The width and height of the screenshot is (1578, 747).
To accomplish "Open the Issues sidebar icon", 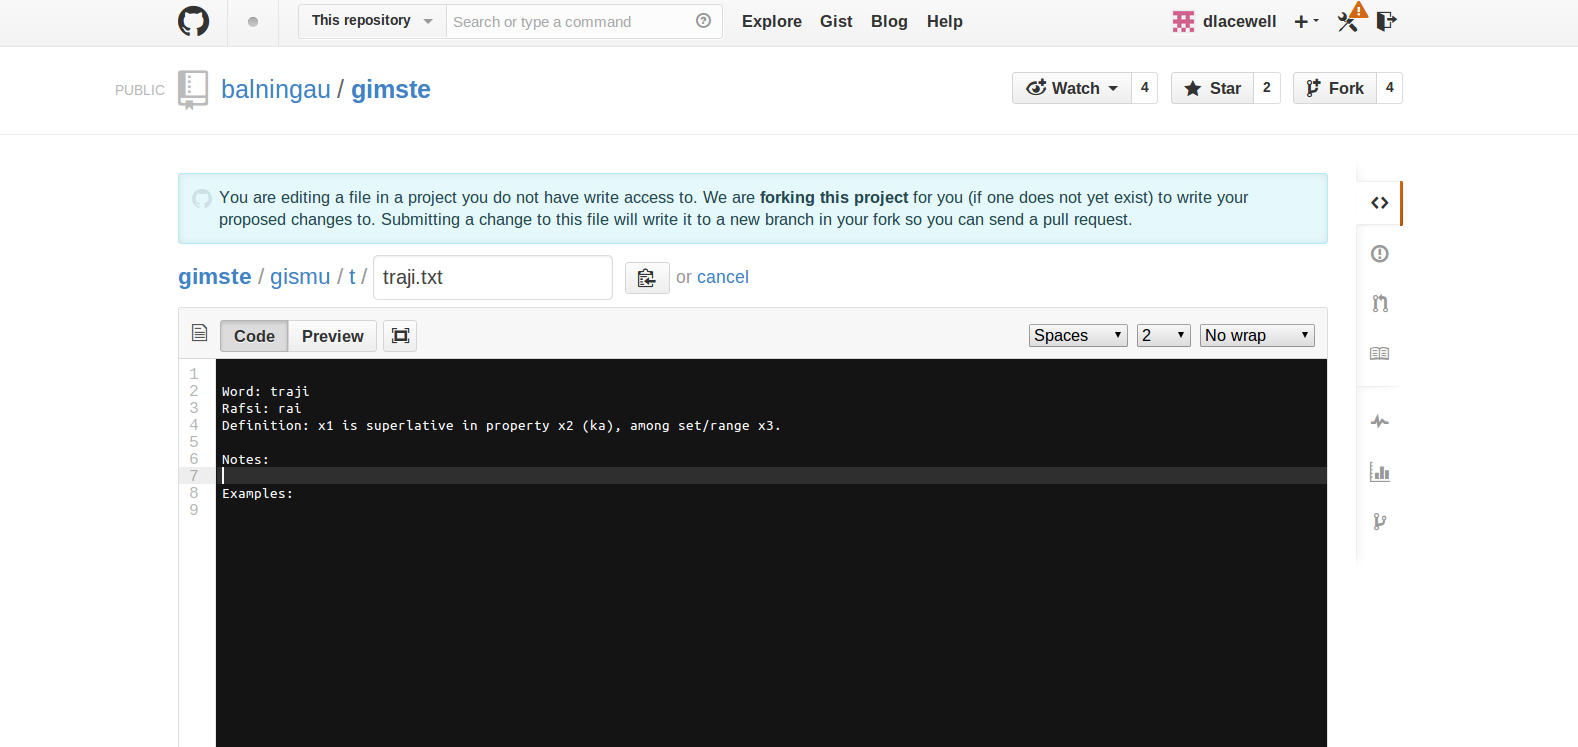I will click(x=1380, y=254).
